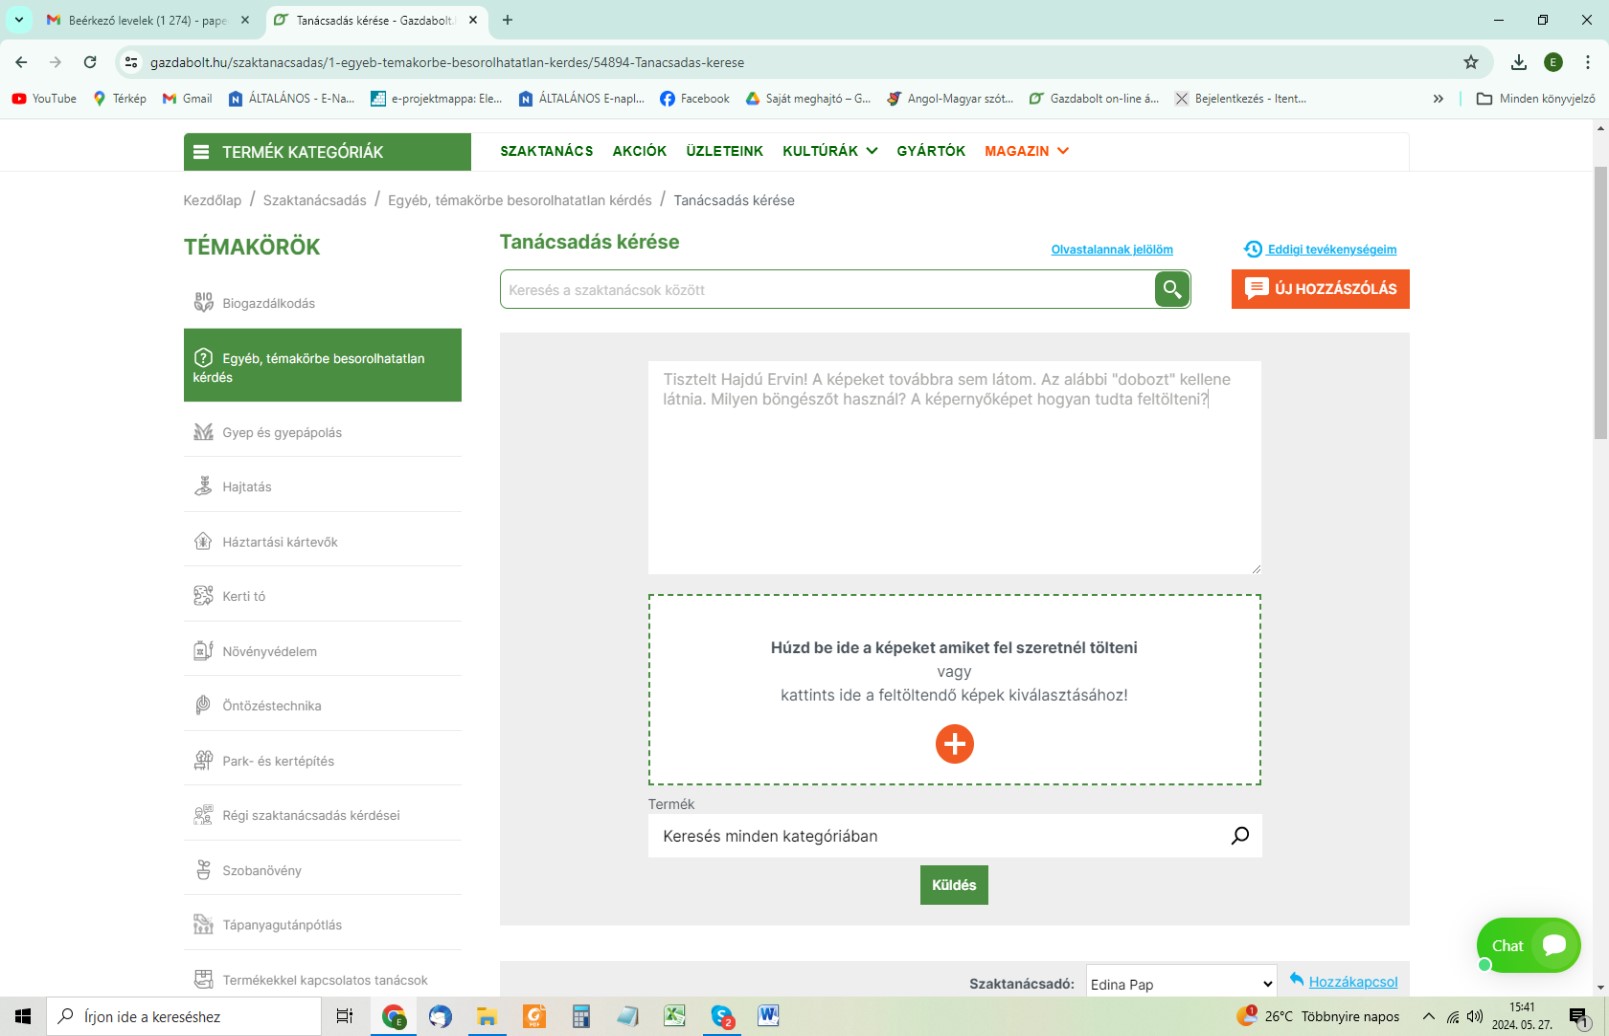The height and width of the screenshot is (1036, 1609).
Task: Click the orange plus upload icon
Action: coord(954,744)
